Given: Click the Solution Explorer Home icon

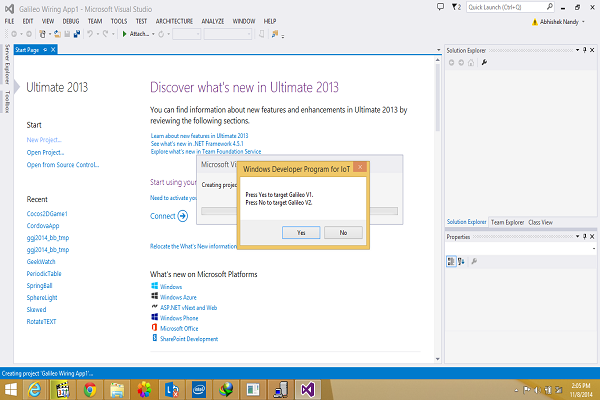Looking at the screenshot, I should (x=471, y=63).
